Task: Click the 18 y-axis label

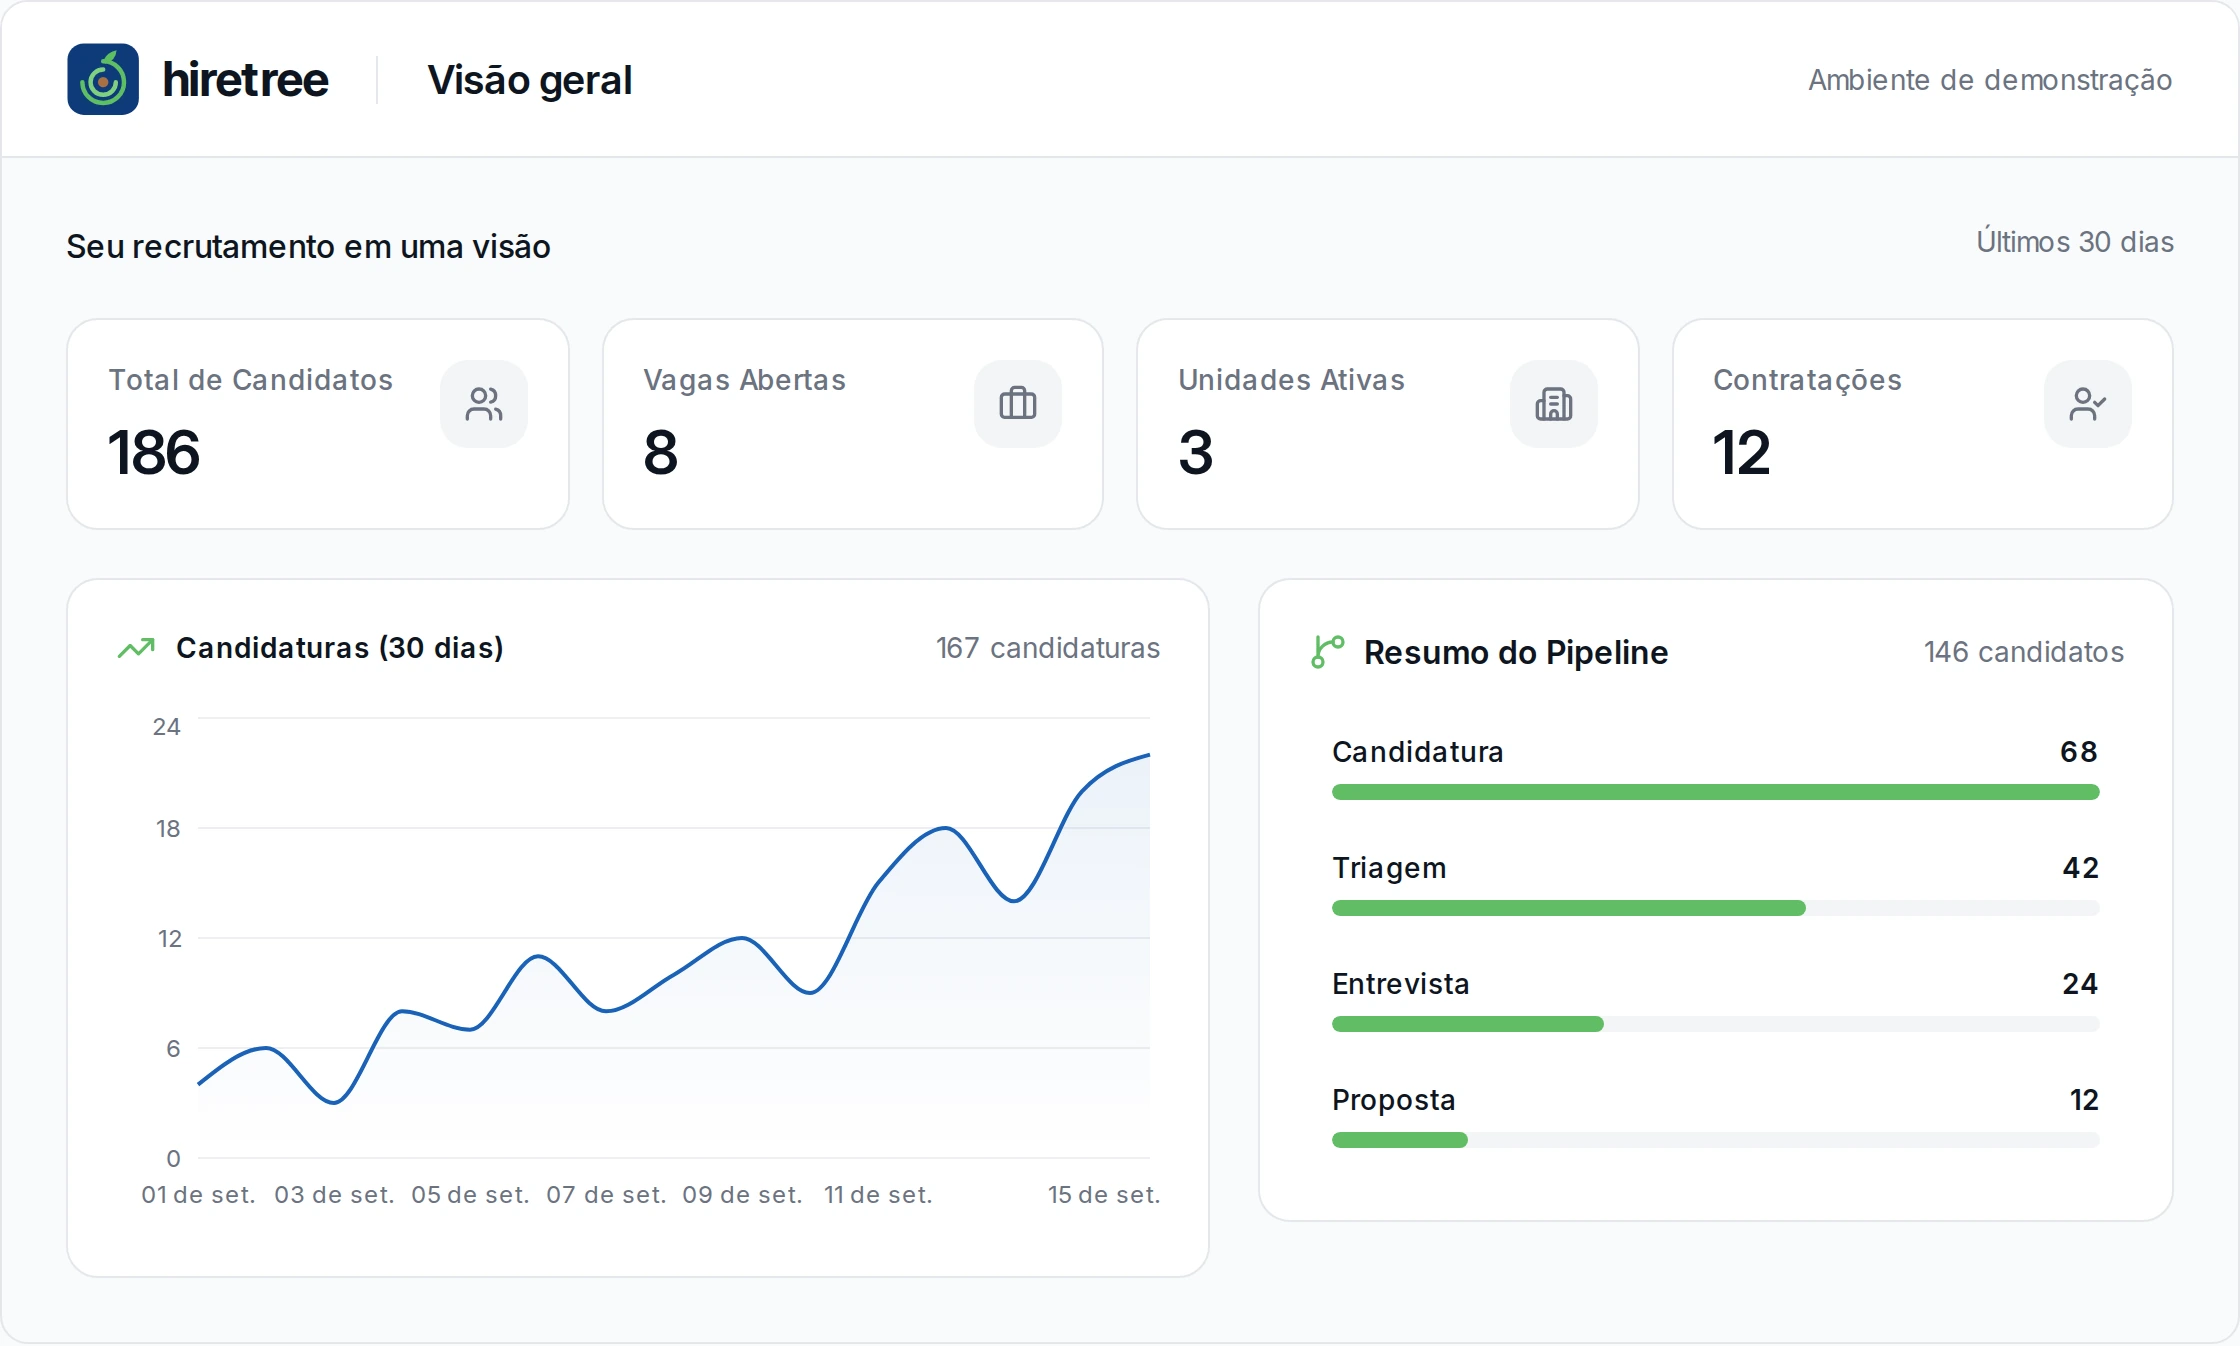Action: pyautogui.click(x=168, y=829)
